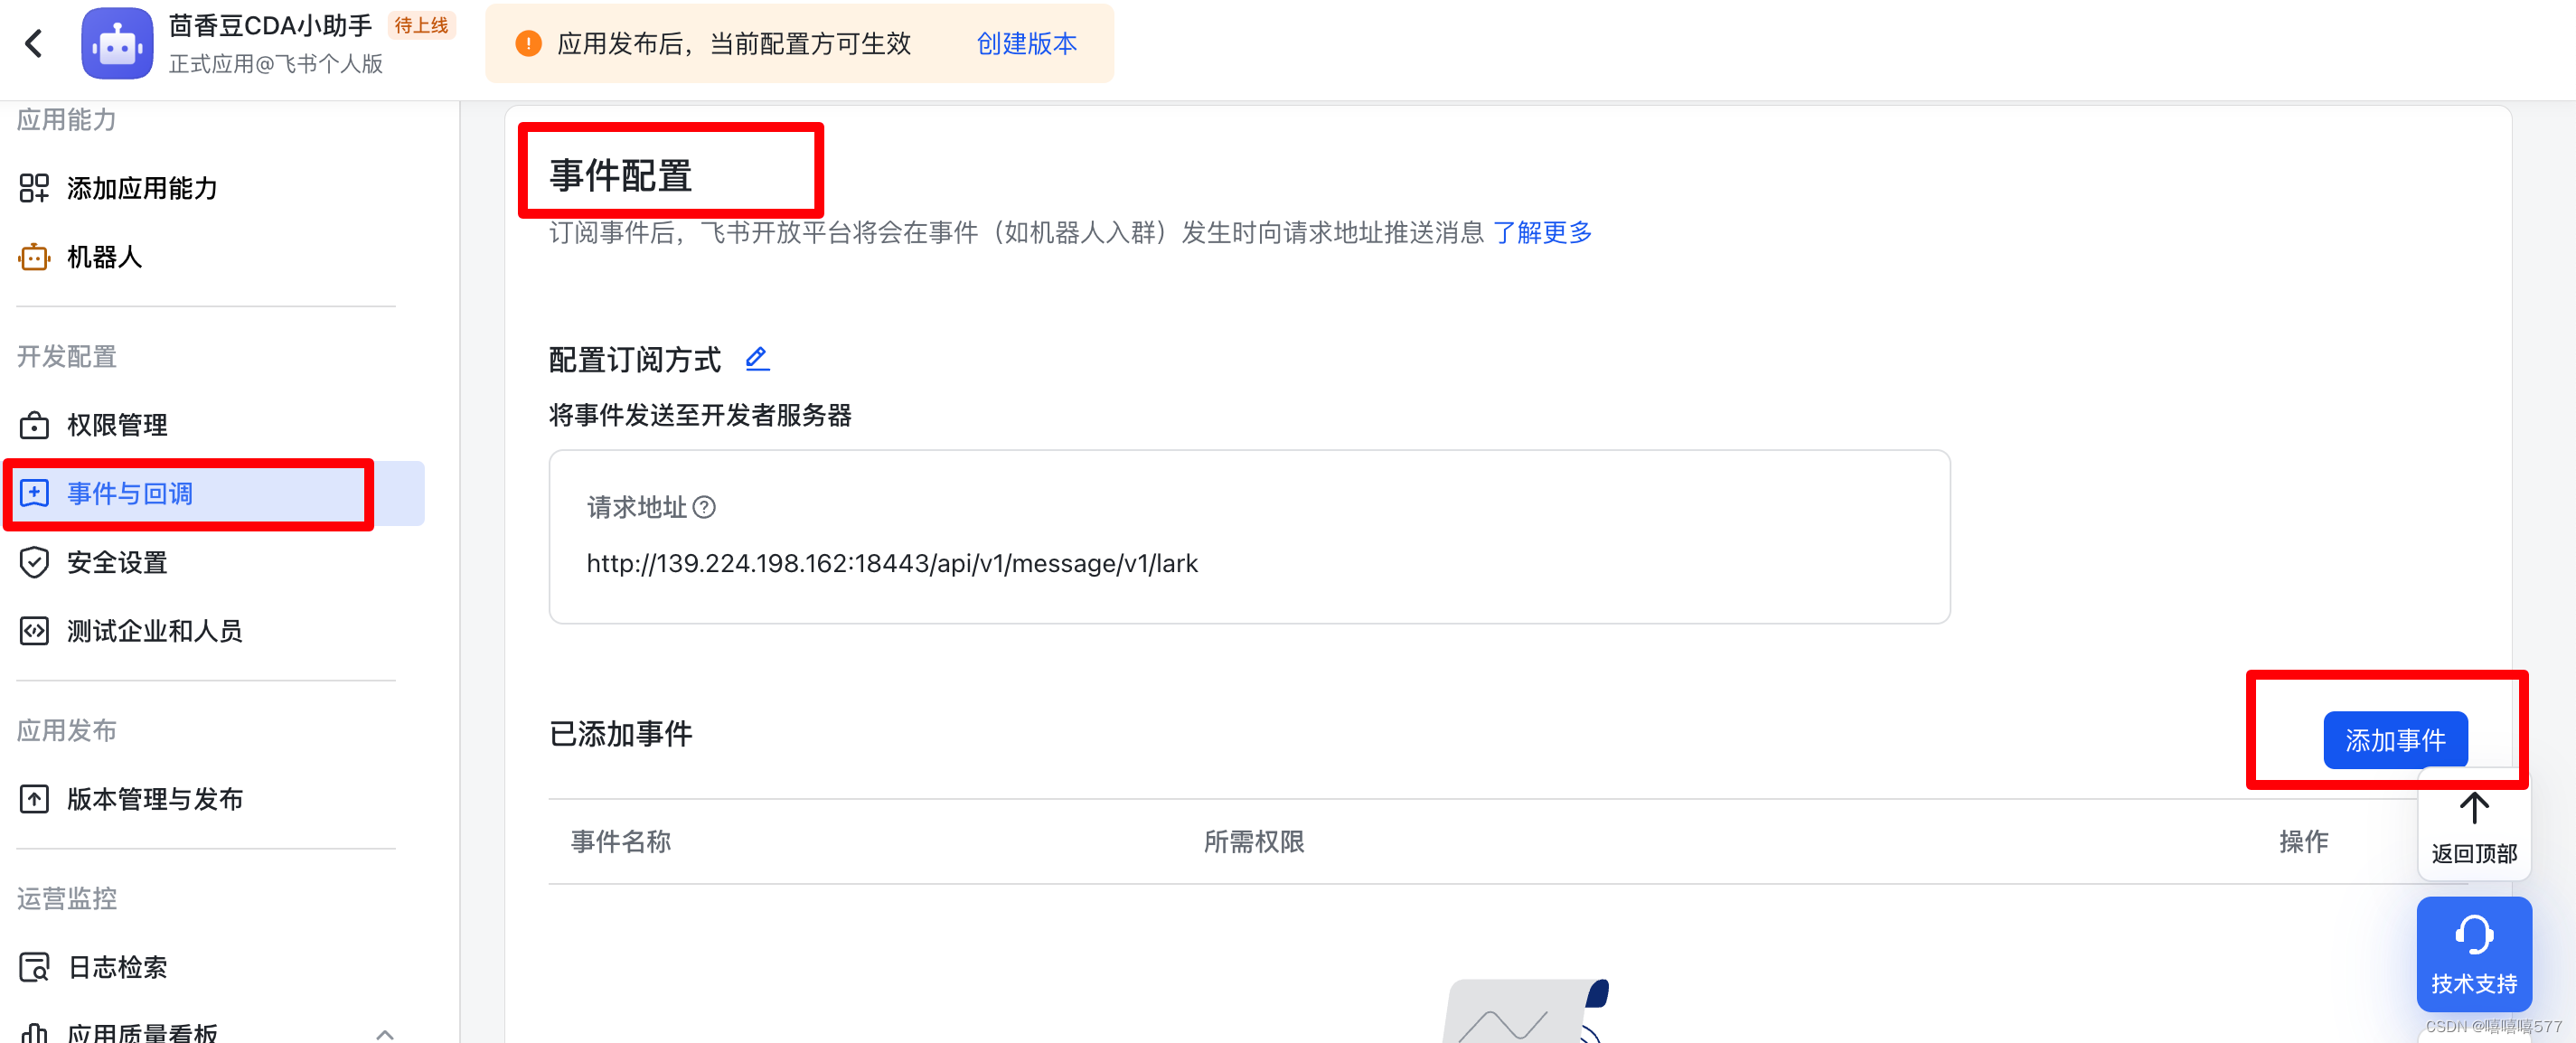Click the robot app avatar icon
The height and width of the screenshot is (1043, 2576).
[x=117, y=43]
